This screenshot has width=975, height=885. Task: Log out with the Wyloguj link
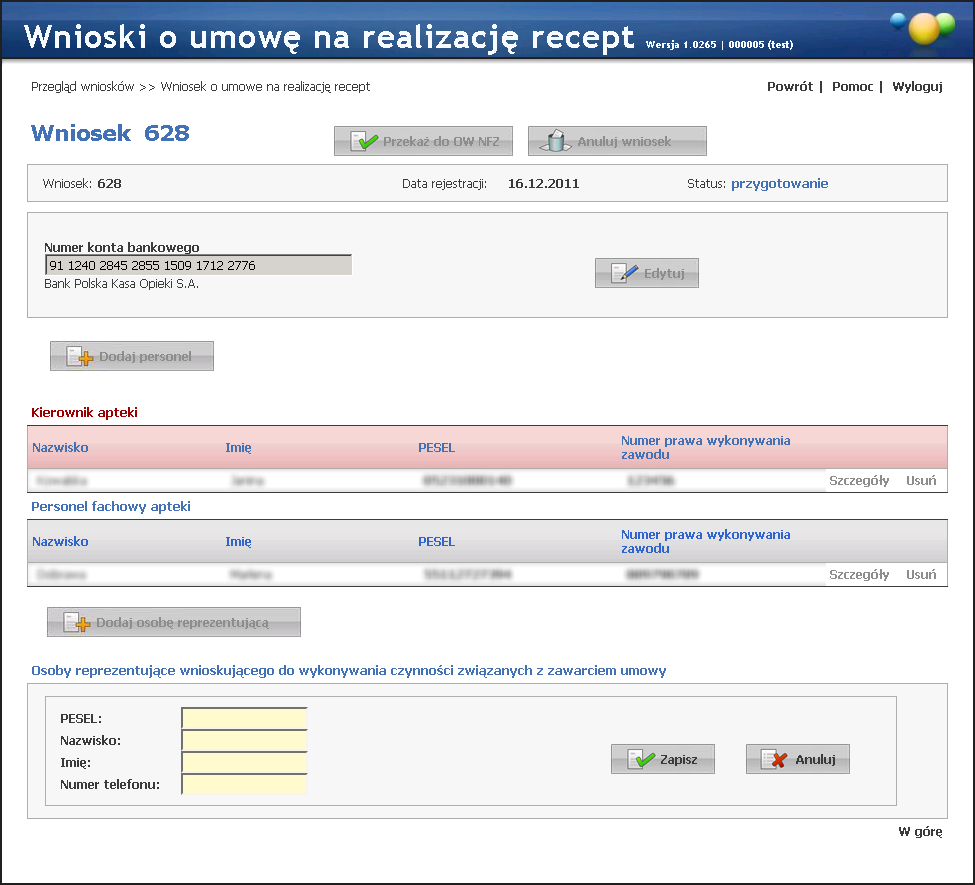tap(917, 87)
